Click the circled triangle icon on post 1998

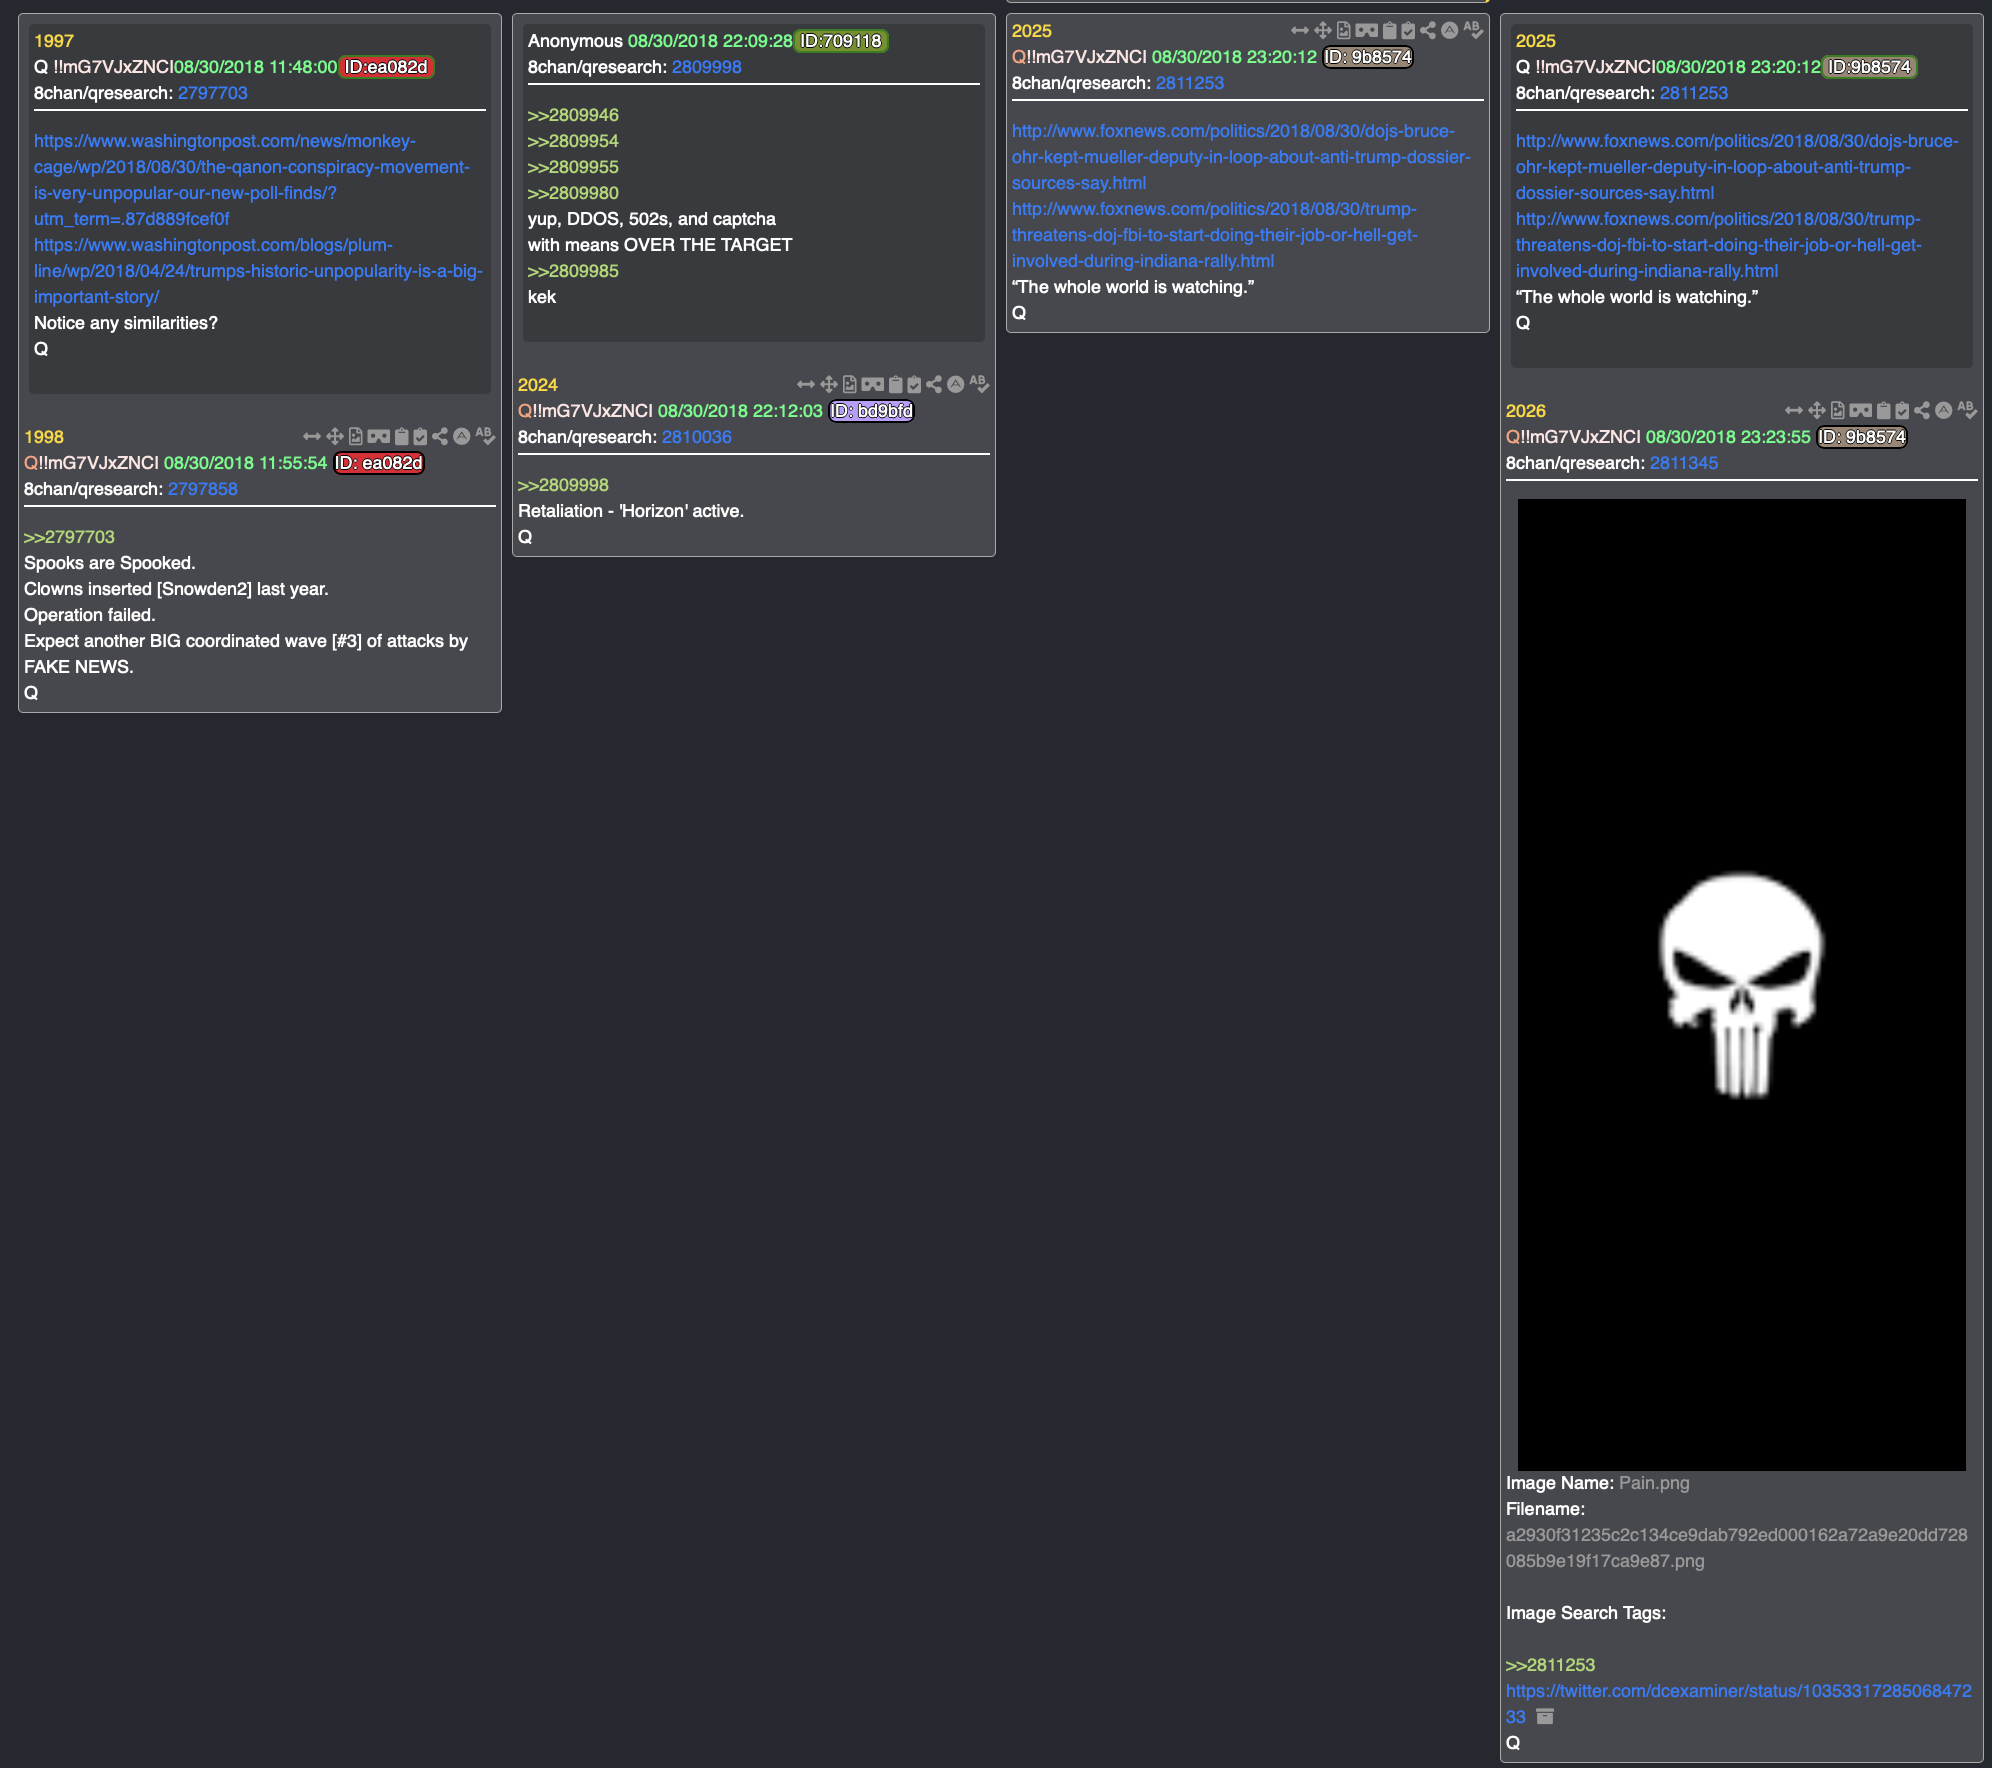[x=462, y=437]
